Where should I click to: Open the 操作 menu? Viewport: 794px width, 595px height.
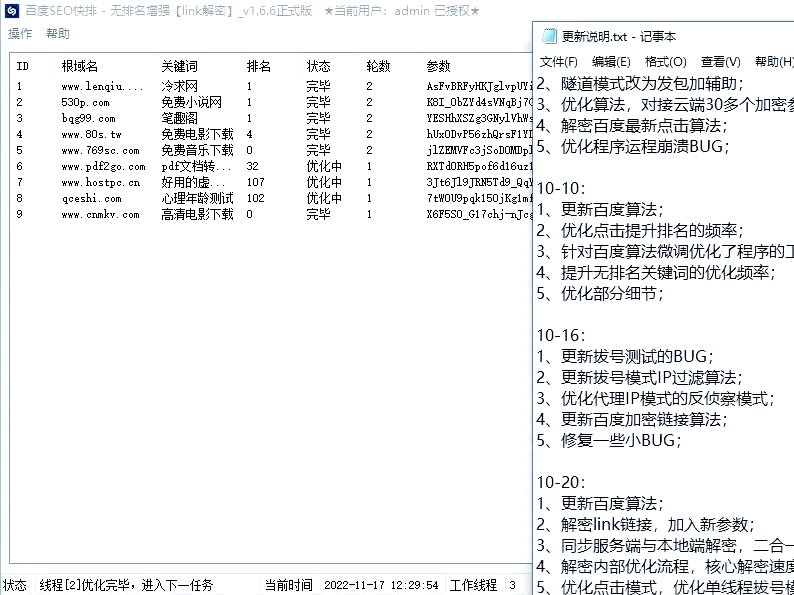click(x=20, y=34)
